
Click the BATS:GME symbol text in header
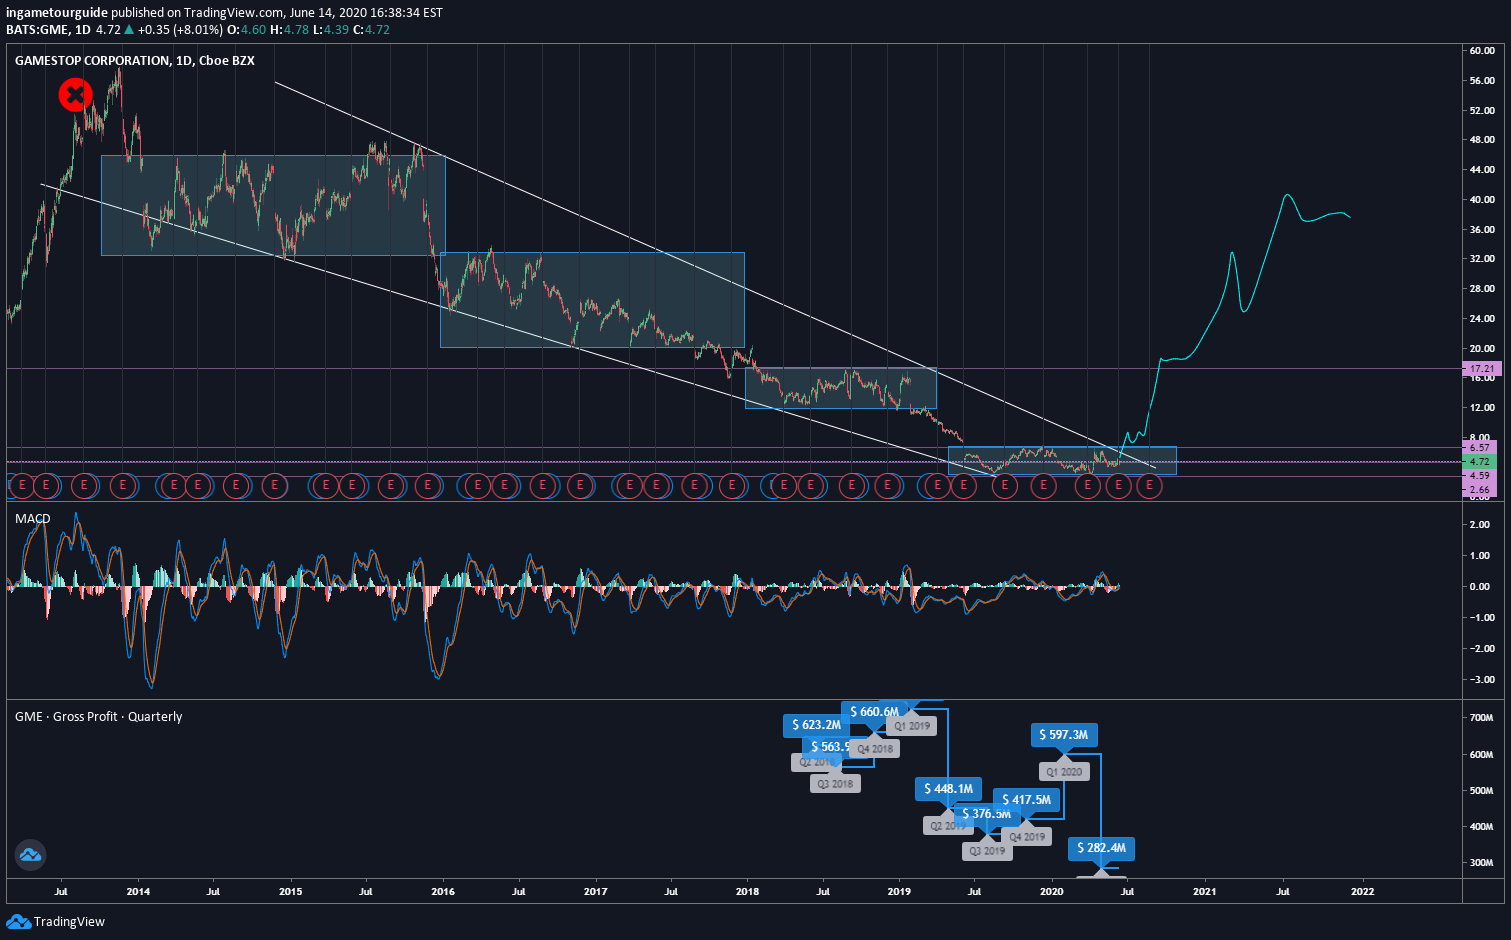(37, 30)
